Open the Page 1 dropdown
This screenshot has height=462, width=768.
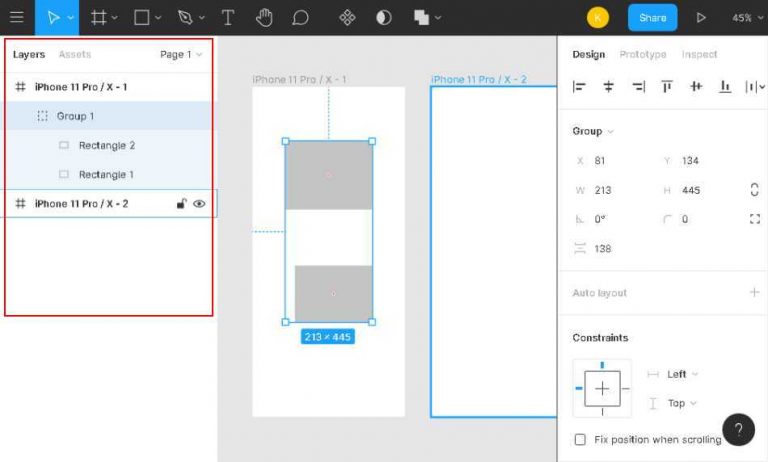coord(181,55)
